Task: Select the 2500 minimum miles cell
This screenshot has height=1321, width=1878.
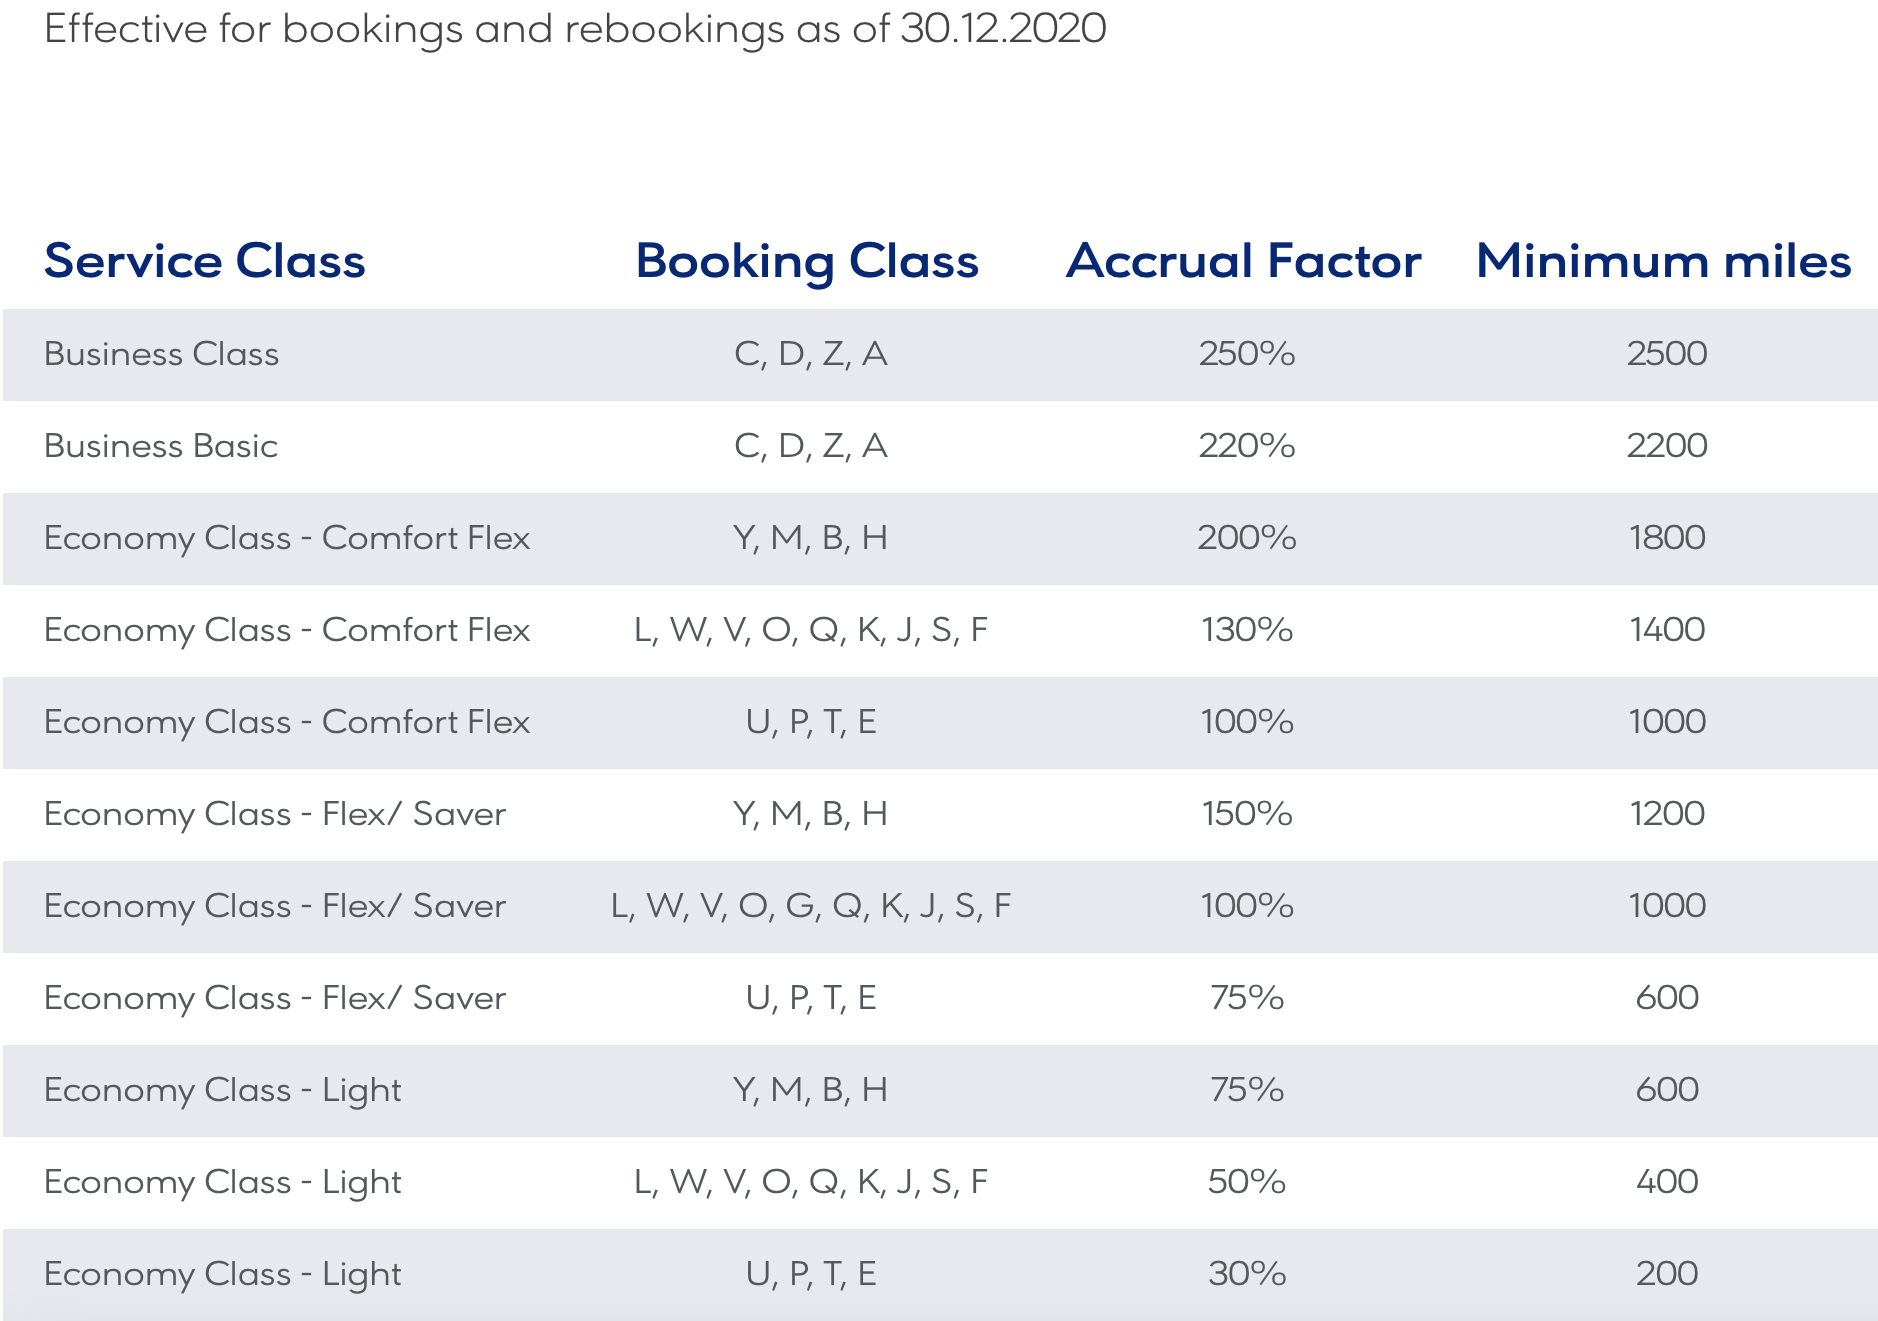Action: [x=1666, y=354]
